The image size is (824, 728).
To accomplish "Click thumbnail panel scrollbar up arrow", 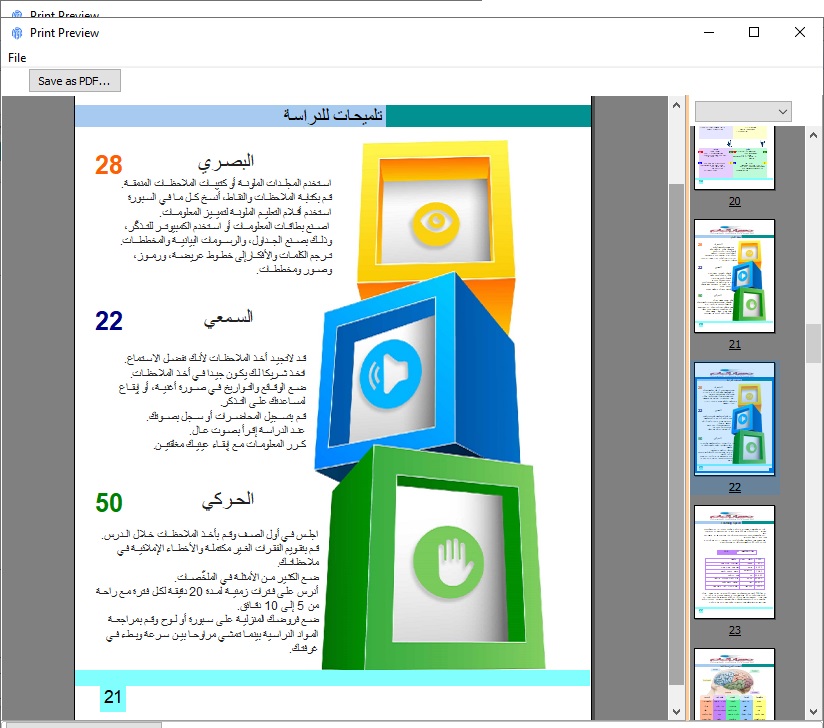I will click(x=813, y=135).
